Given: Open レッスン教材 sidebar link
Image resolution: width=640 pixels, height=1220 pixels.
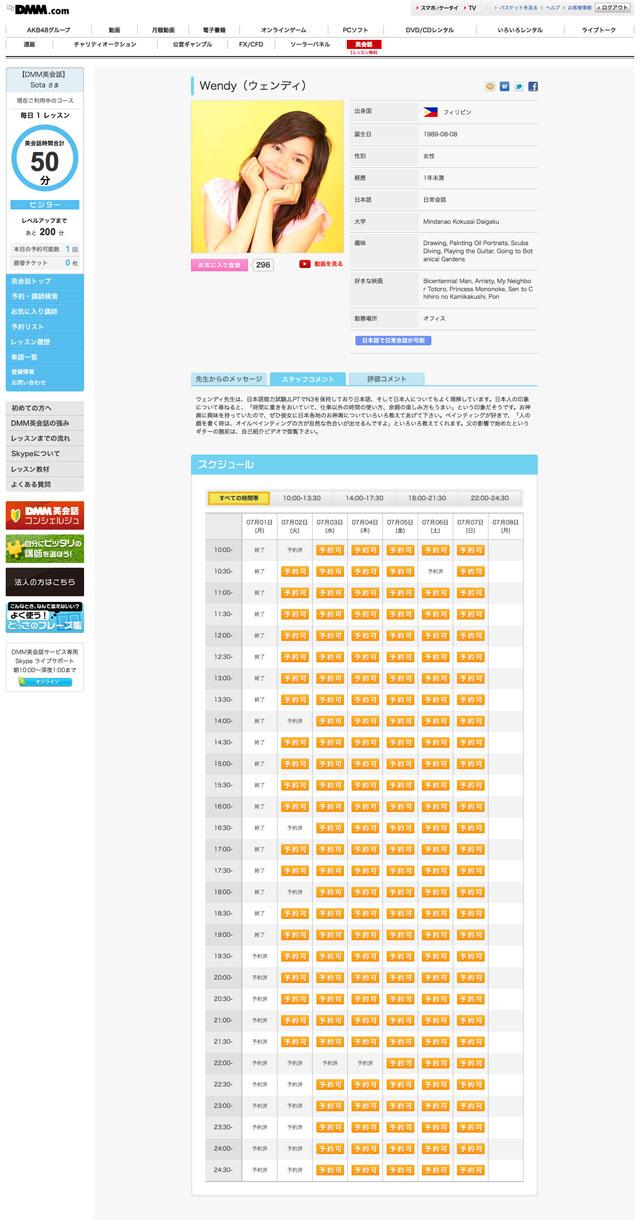Looking at the screenshot, I should pos(45,468).
